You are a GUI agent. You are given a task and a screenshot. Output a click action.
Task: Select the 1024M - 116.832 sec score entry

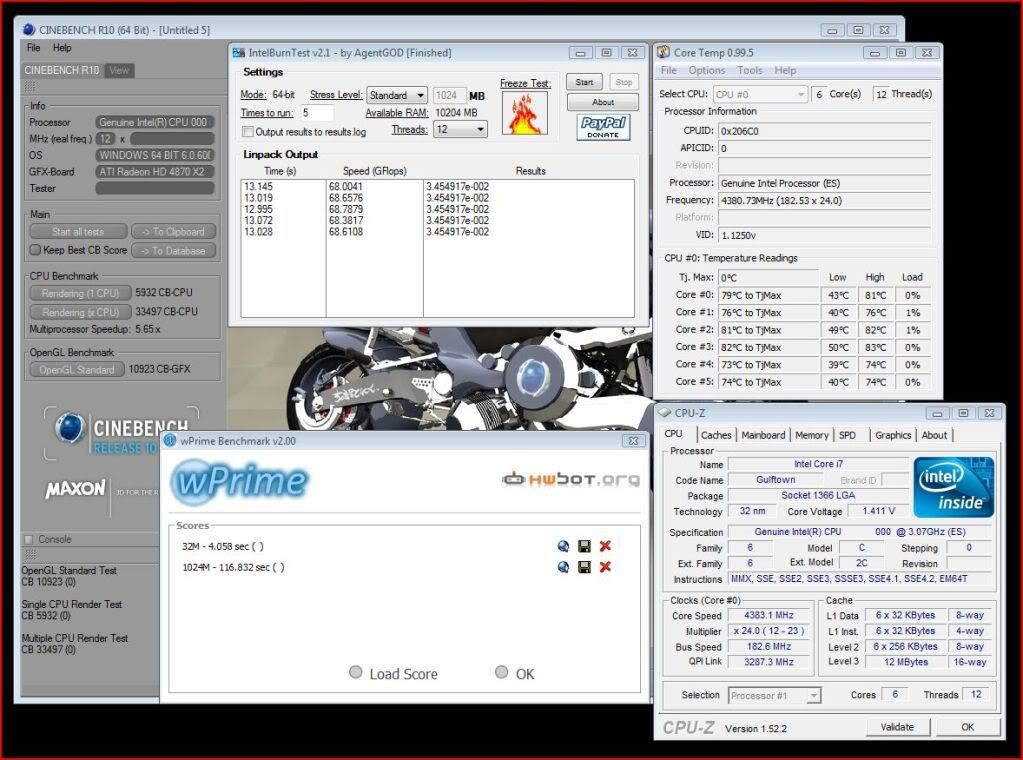click(x=234, y=568)
